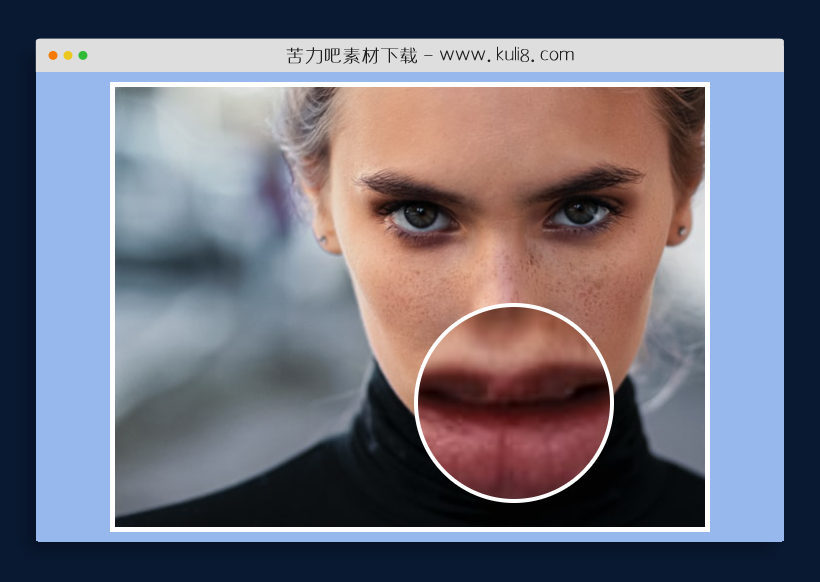Click the woman's right eye in the photo
The image size is (820, 582).
pyautogui.click(x=578, y=213)
